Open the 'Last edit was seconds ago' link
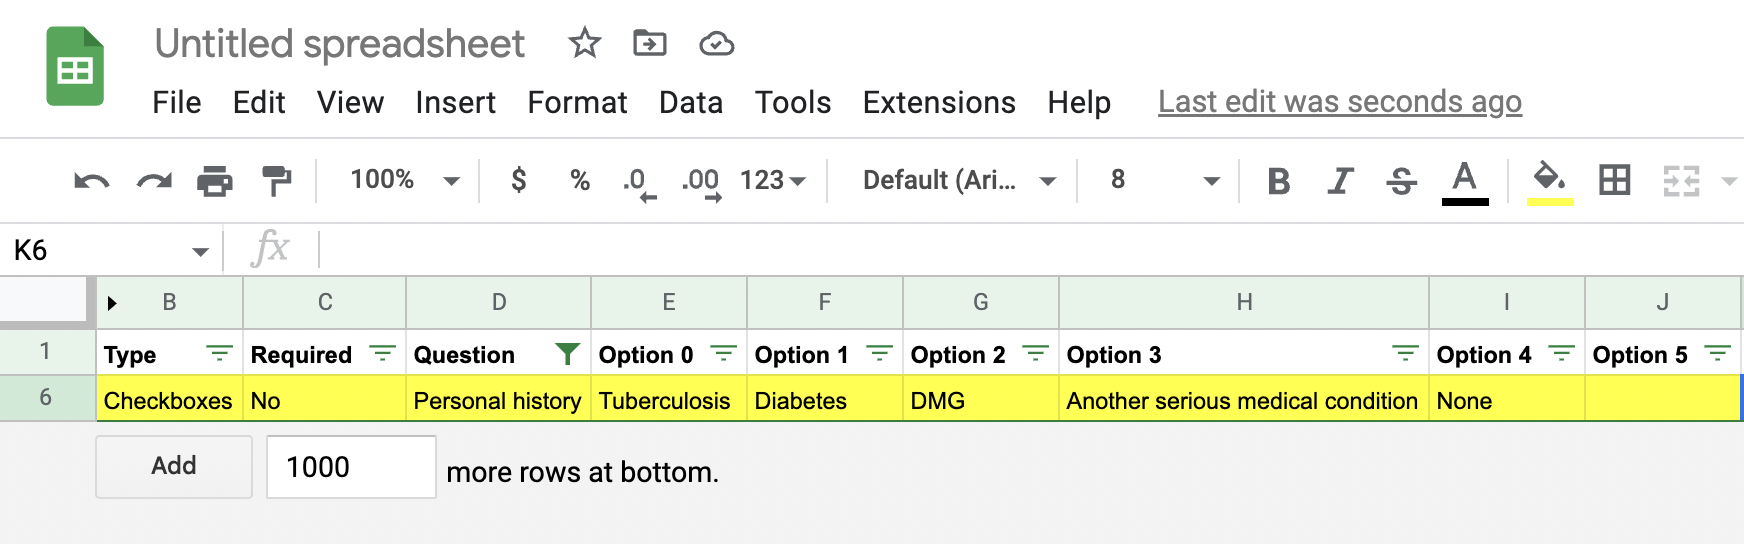 [1339, 102]
